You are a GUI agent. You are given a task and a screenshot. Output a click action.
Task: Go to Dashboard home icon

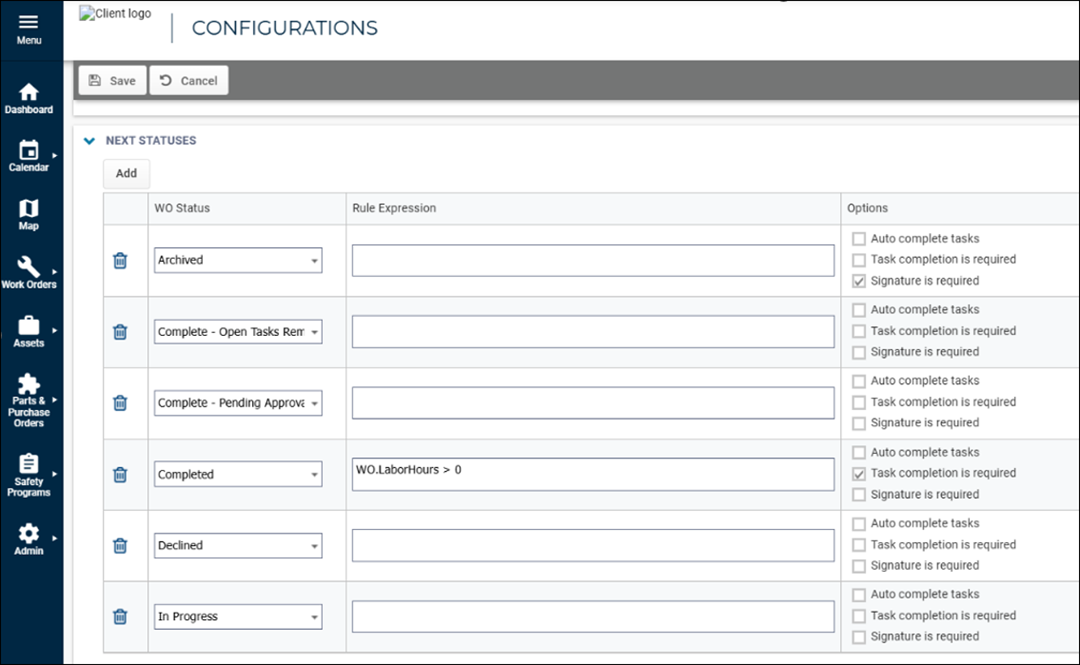29,92
